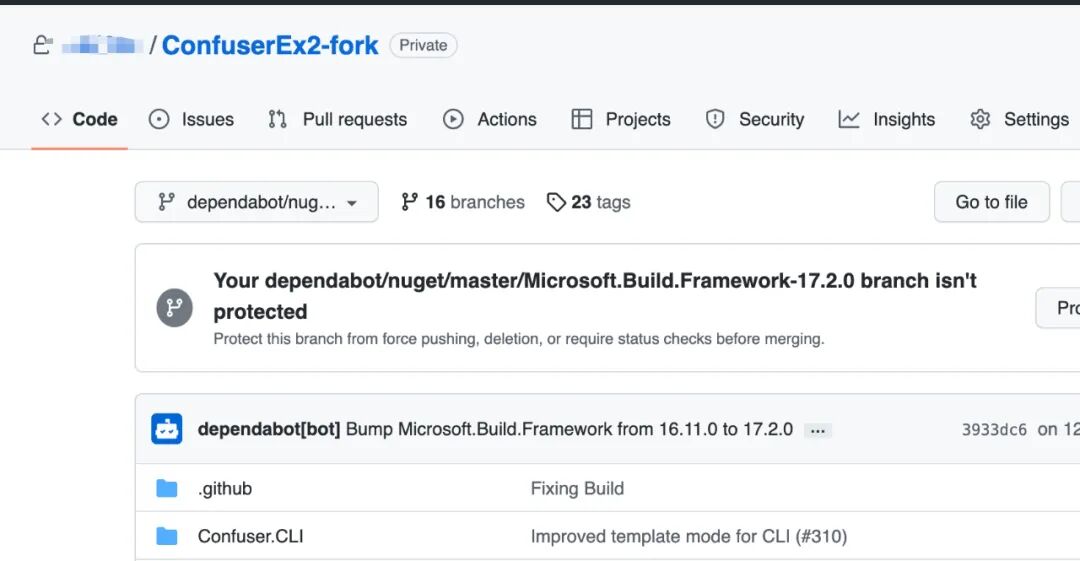Click the branch icon beside 16 branches

click(x=410, y=202)
